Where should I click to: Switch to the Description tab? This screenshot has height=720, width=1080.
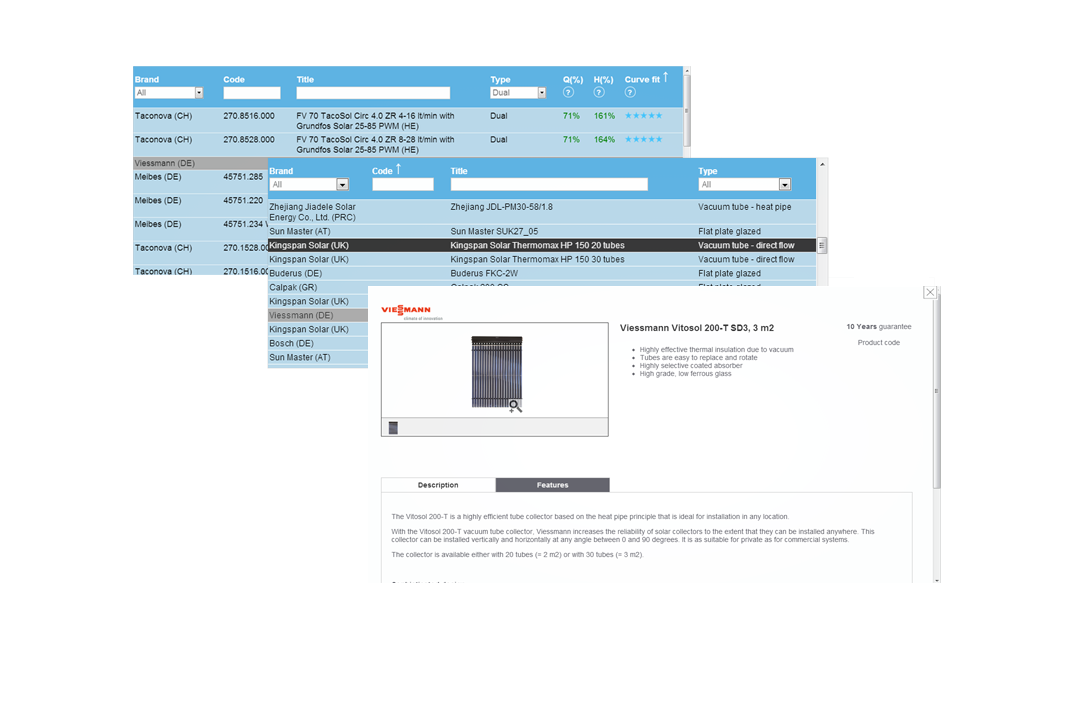[438, 485]
